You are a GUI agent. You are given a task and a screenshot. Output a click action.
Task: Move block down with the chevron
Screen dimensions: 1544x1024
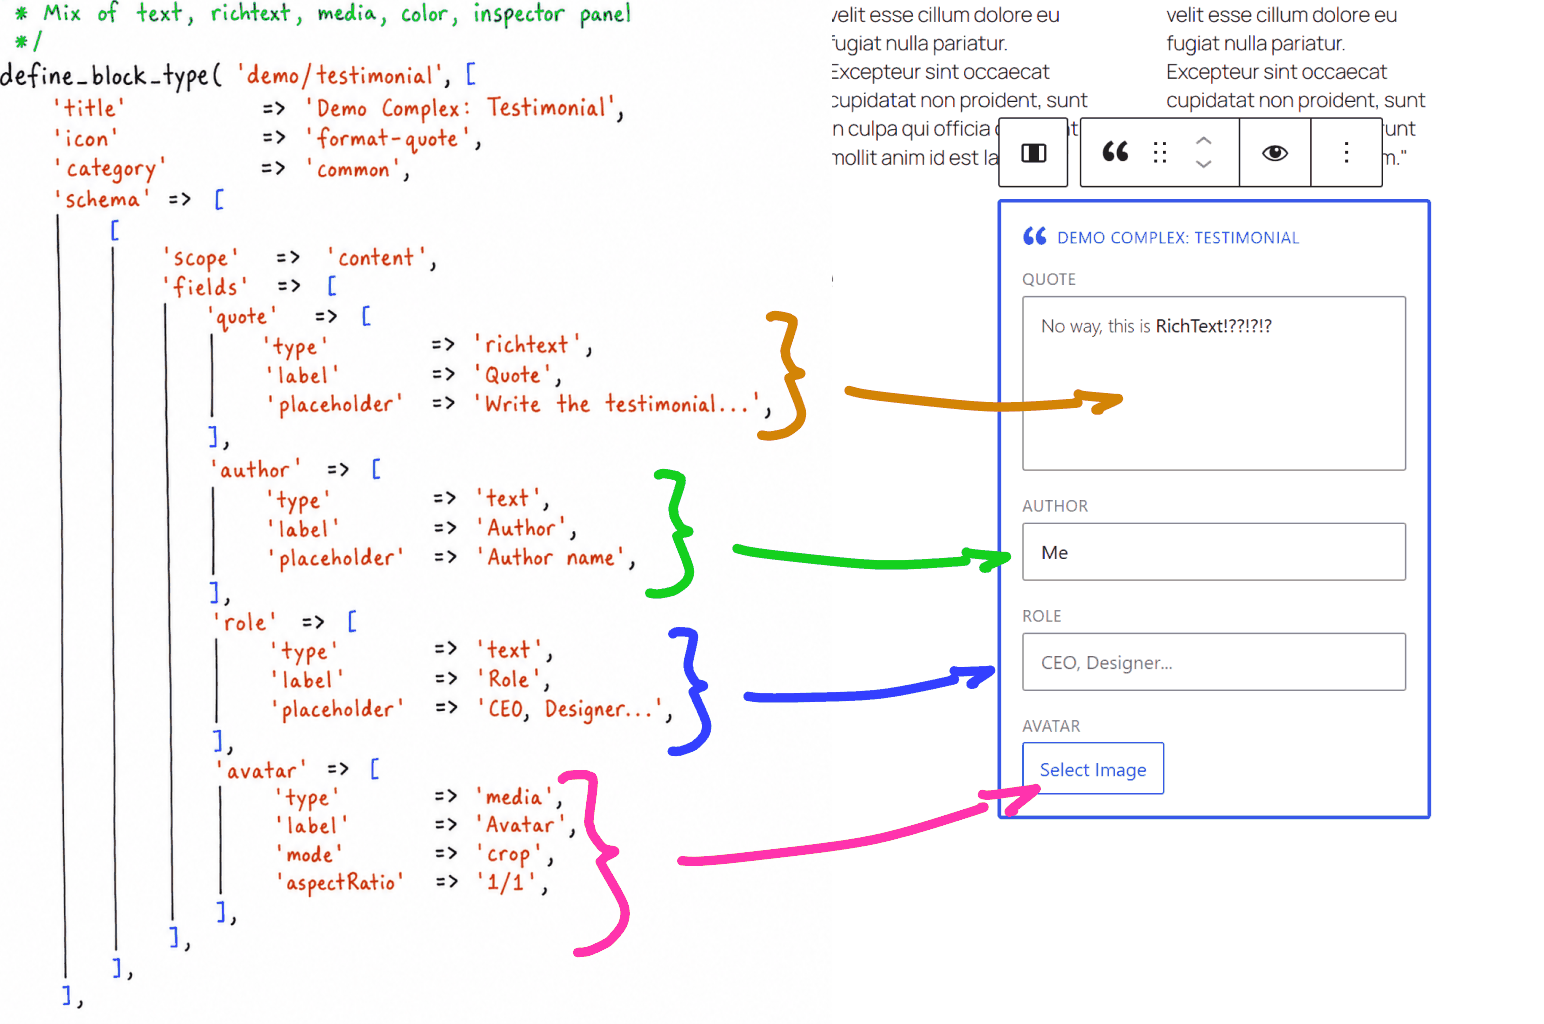1204,164
